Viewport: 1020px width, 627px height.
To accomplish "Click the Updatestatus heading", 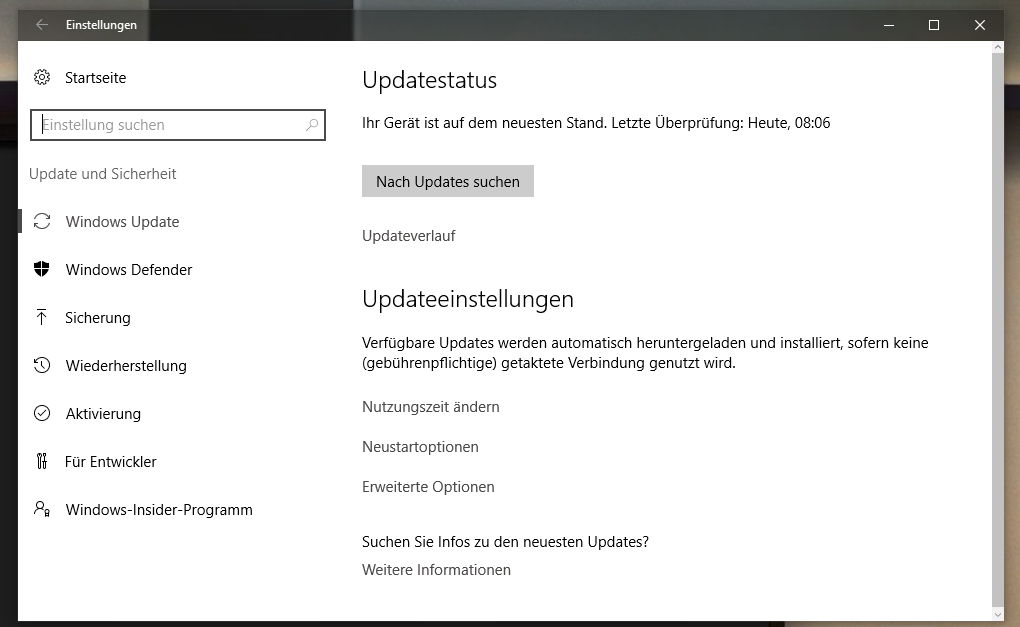I will 429,80.
